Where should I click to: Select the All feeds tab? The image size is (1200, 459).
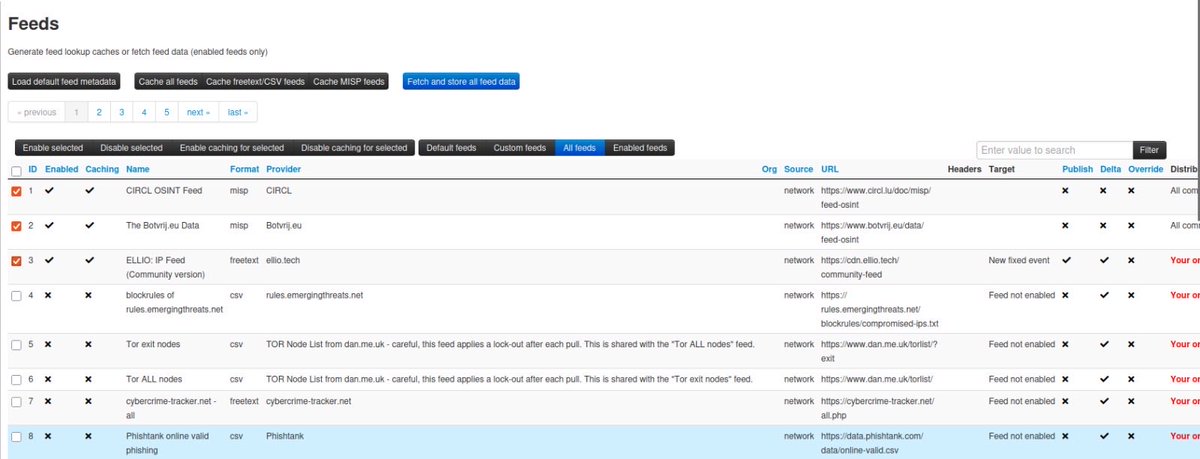(579, 148)
